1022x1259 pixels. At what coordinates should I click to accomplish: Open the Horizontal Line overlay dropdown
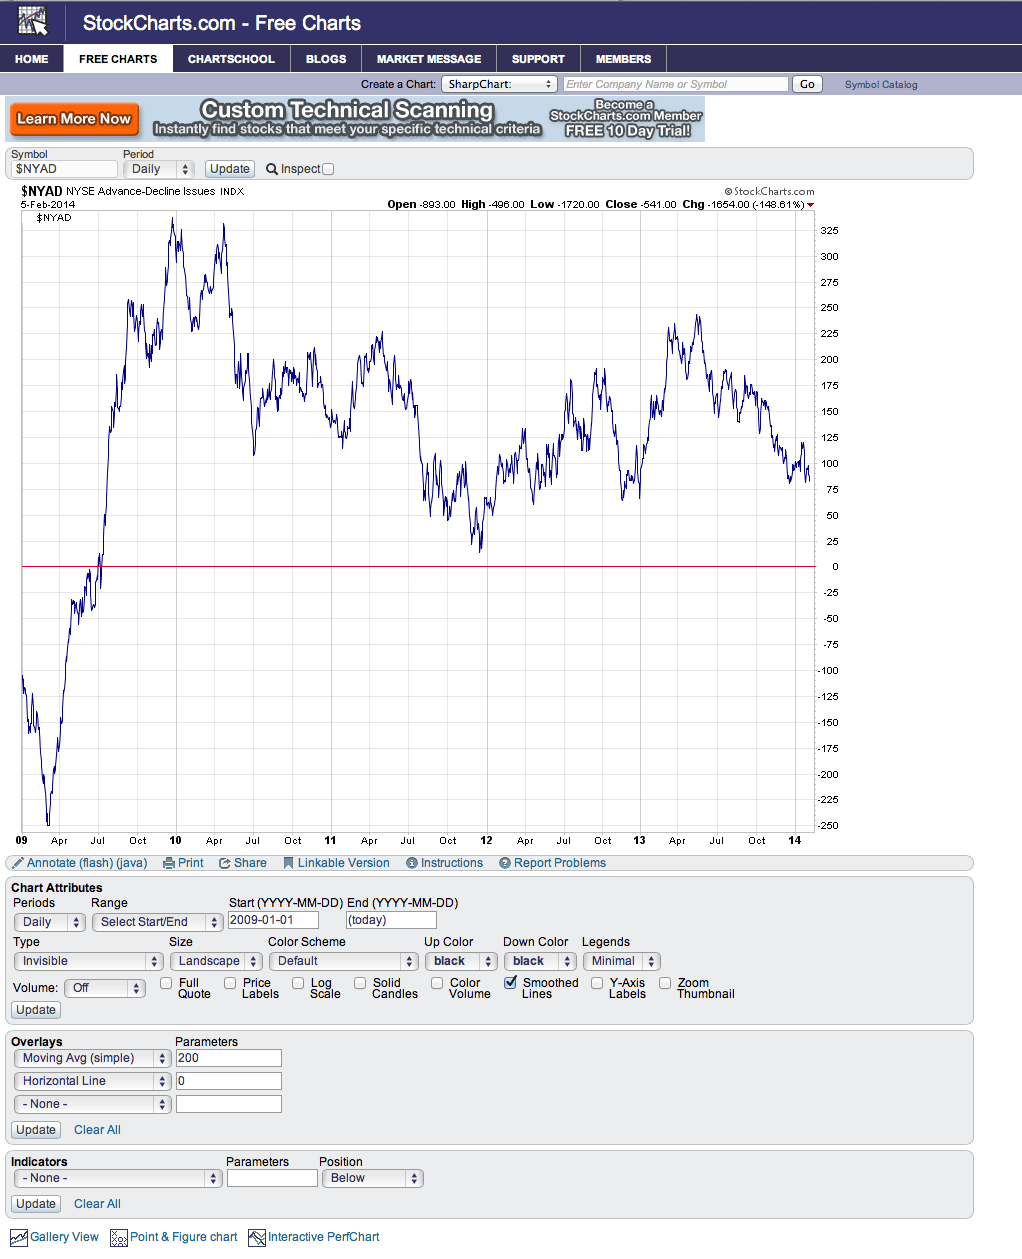(x=92, y=1081)
